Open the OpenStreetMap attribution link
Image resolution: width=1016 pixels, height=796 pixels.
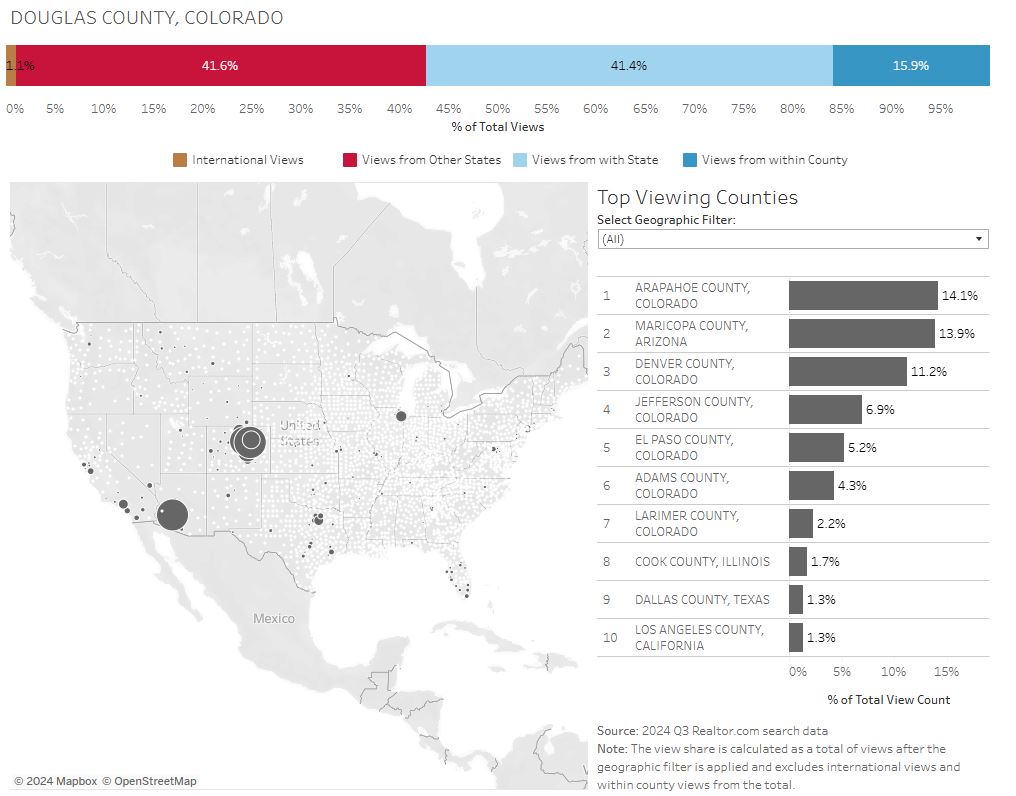click(x=150, y=781)
